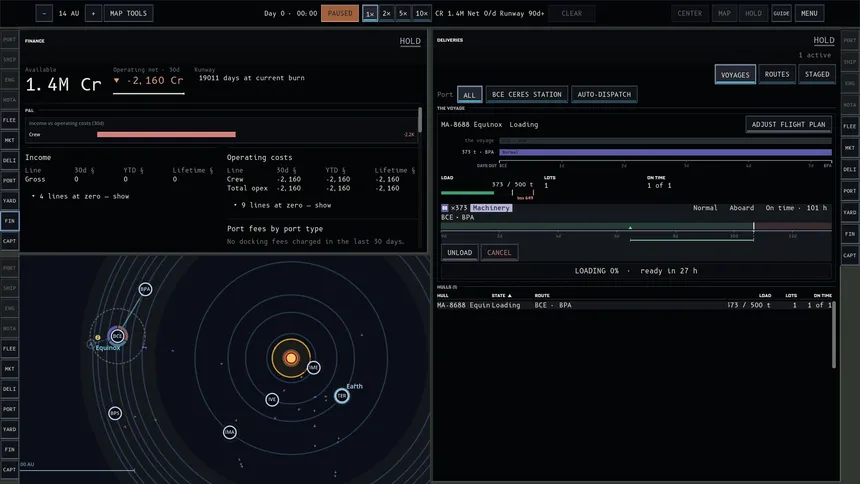
Task: Expand the Operating net -2,160 Cr triangle
Action: (x=116, y=80)
